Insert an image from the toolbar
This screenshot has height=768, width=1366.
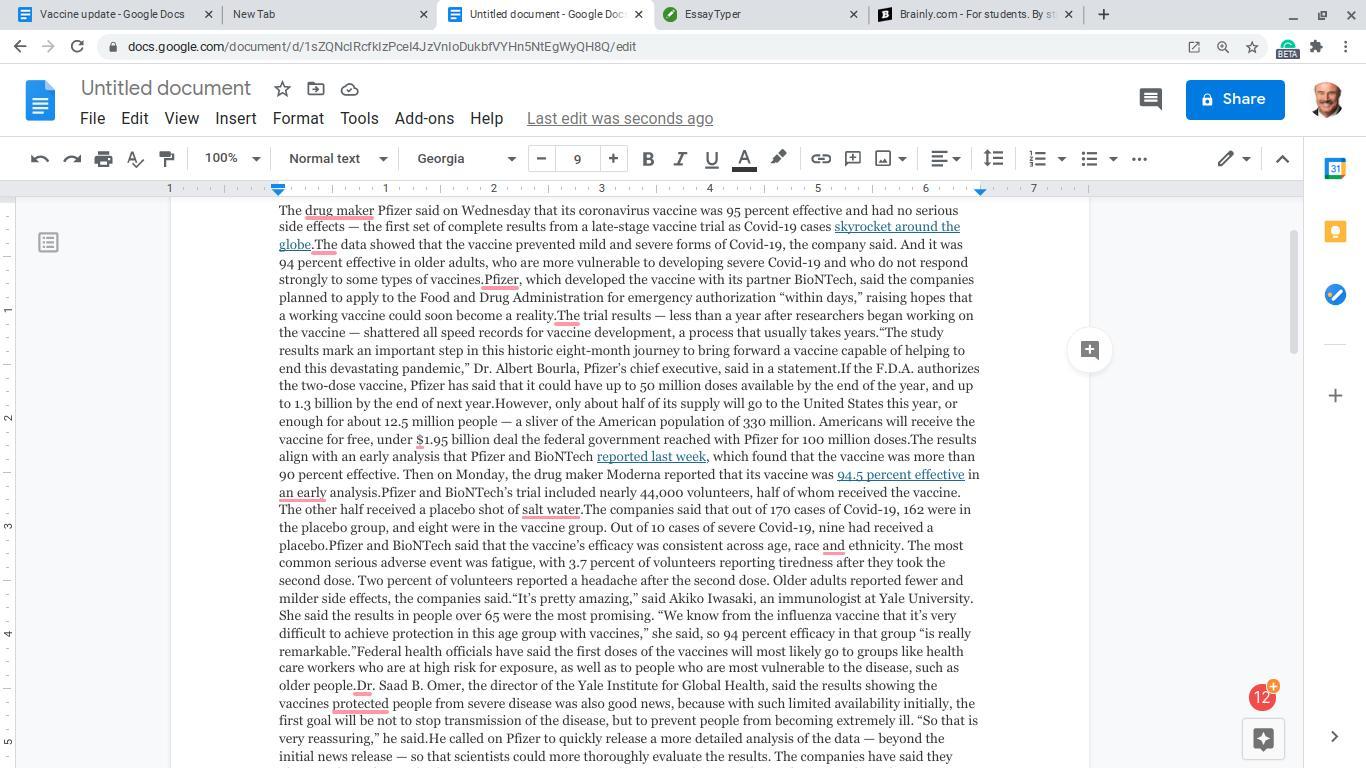tap(883, 159)
